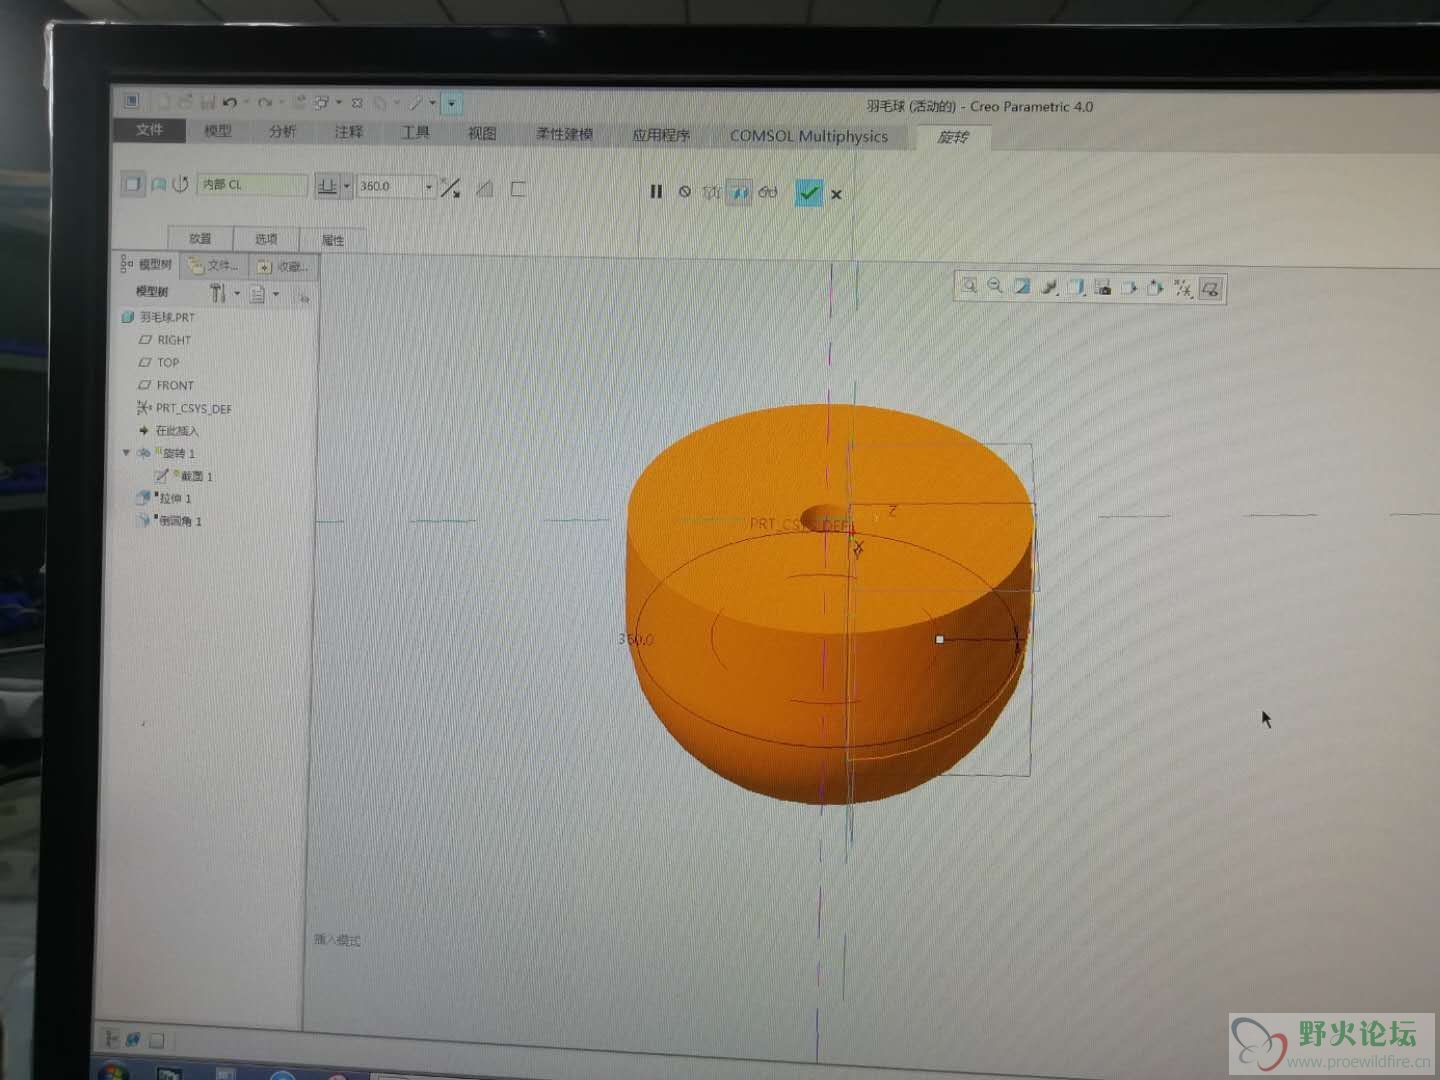Pause the revolve feature tool

(x=656, y=191)
